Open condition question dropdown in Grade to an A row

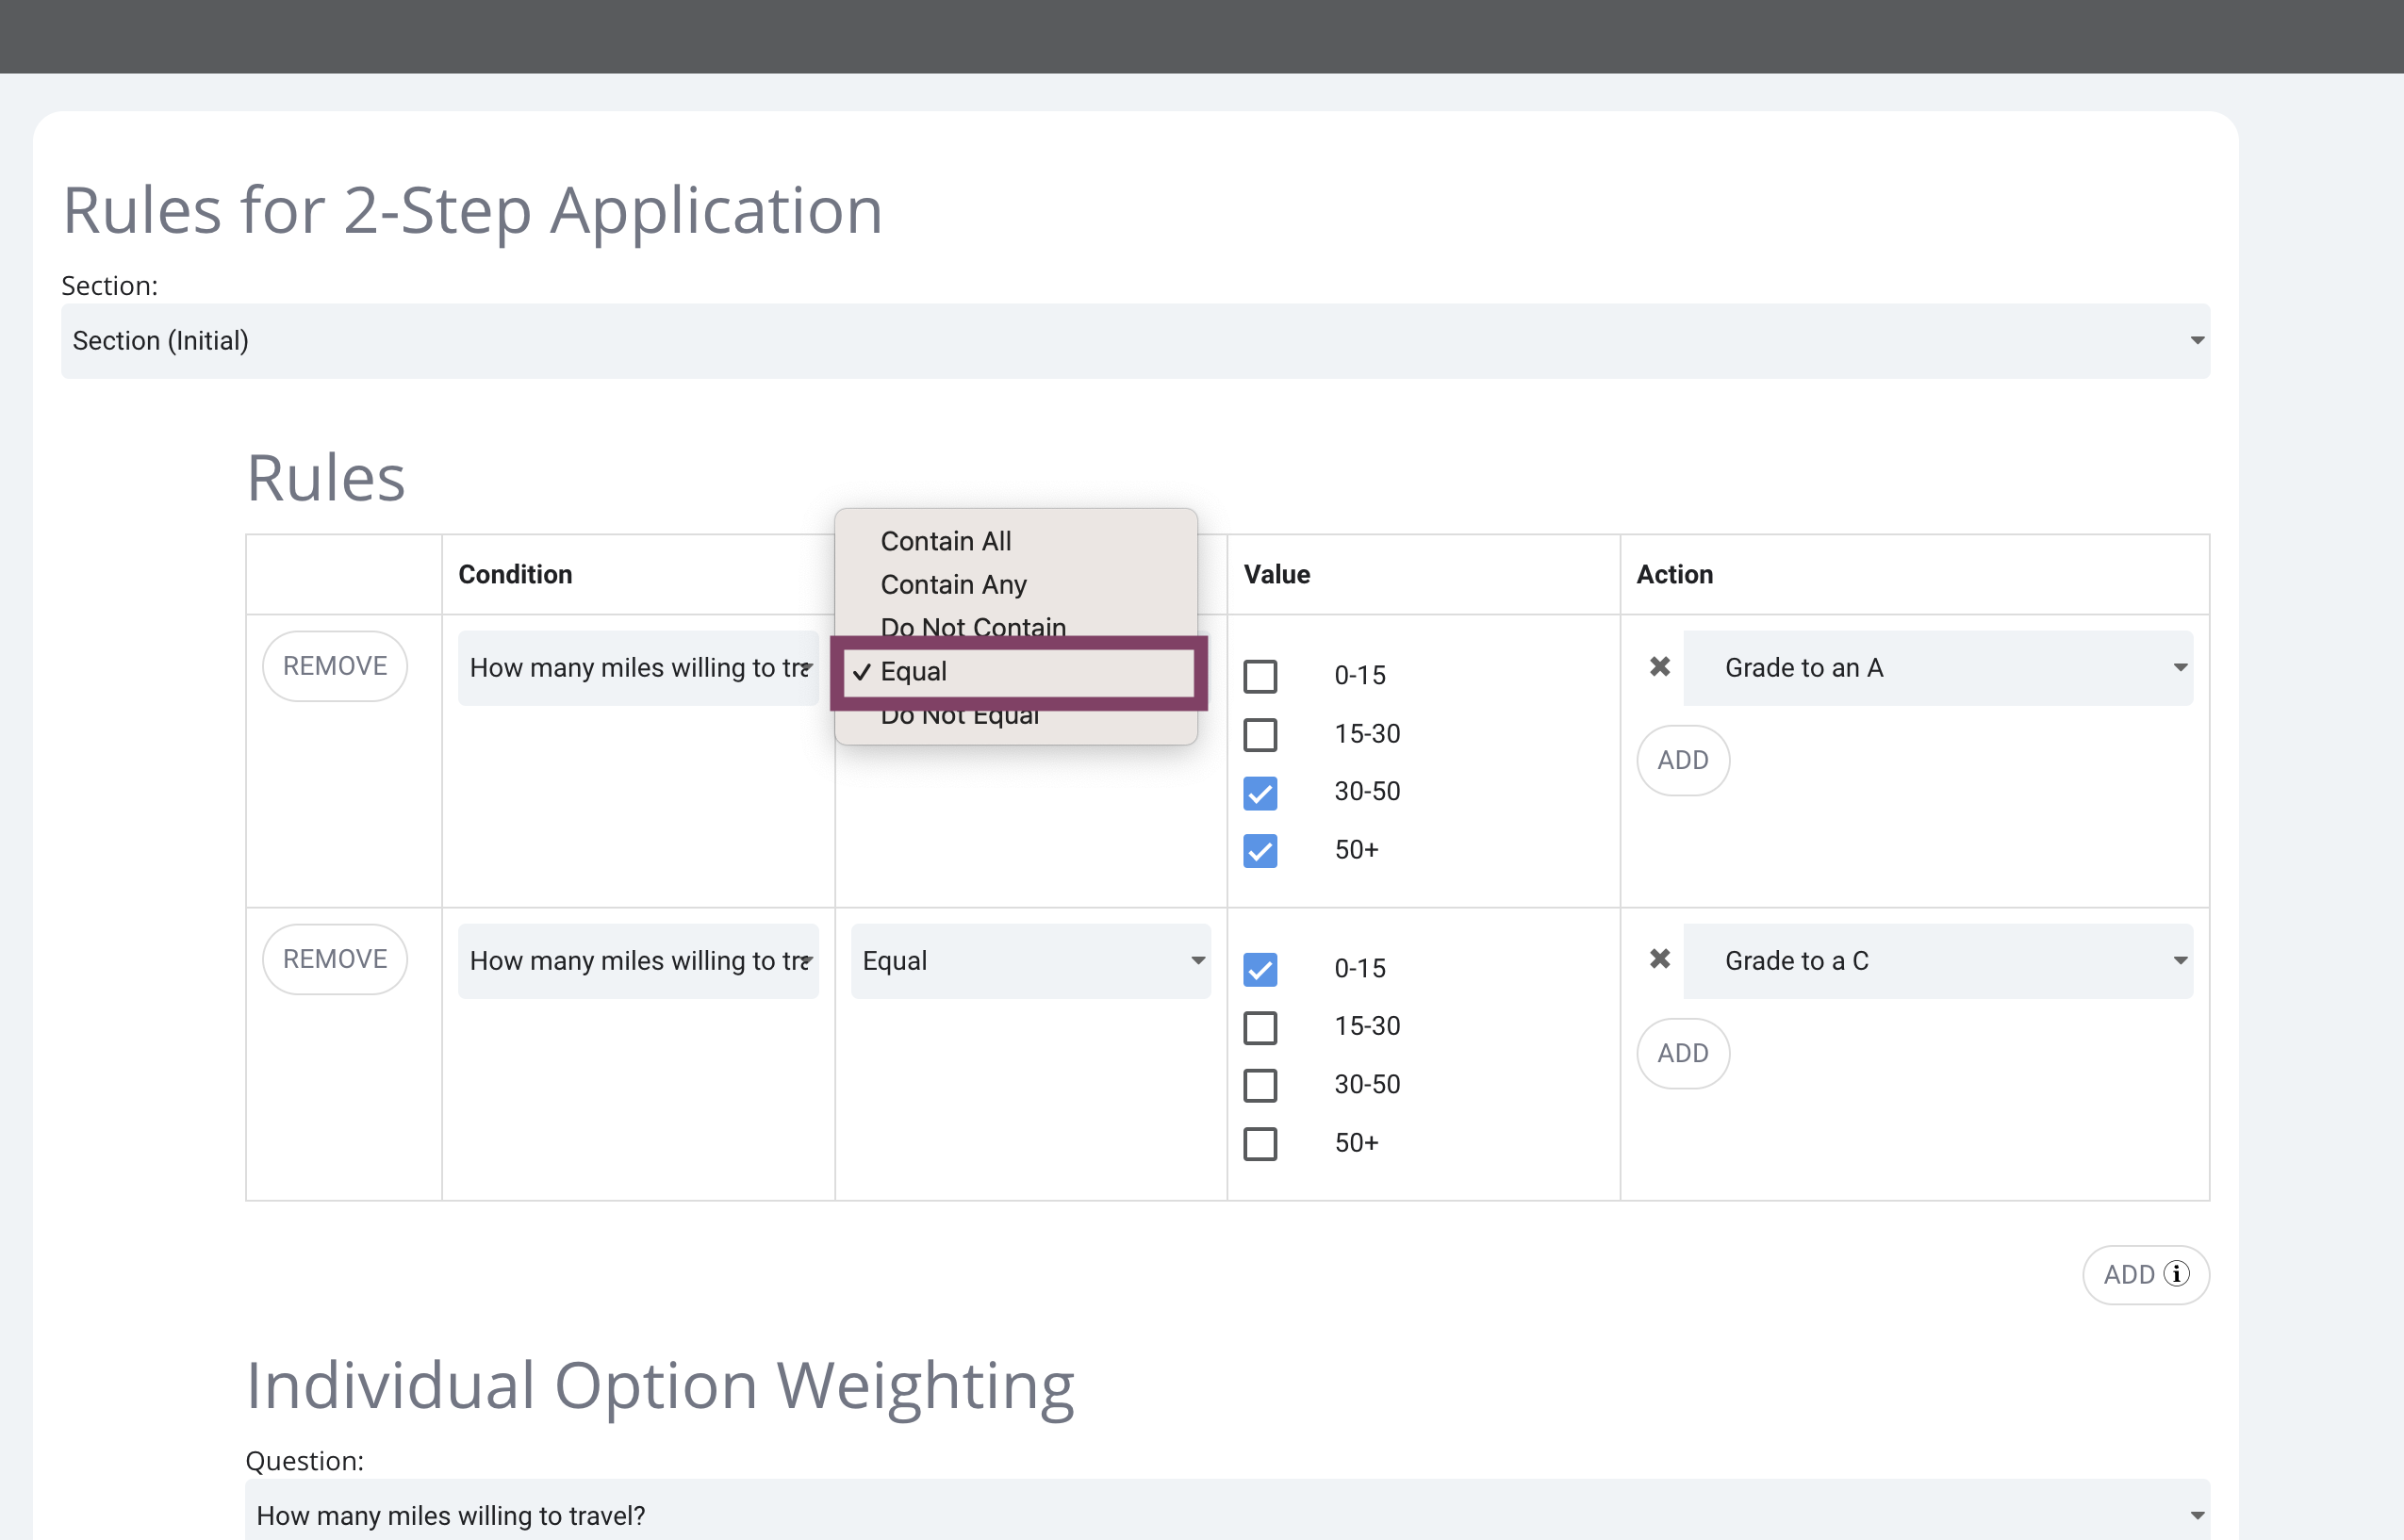(638, 668)
